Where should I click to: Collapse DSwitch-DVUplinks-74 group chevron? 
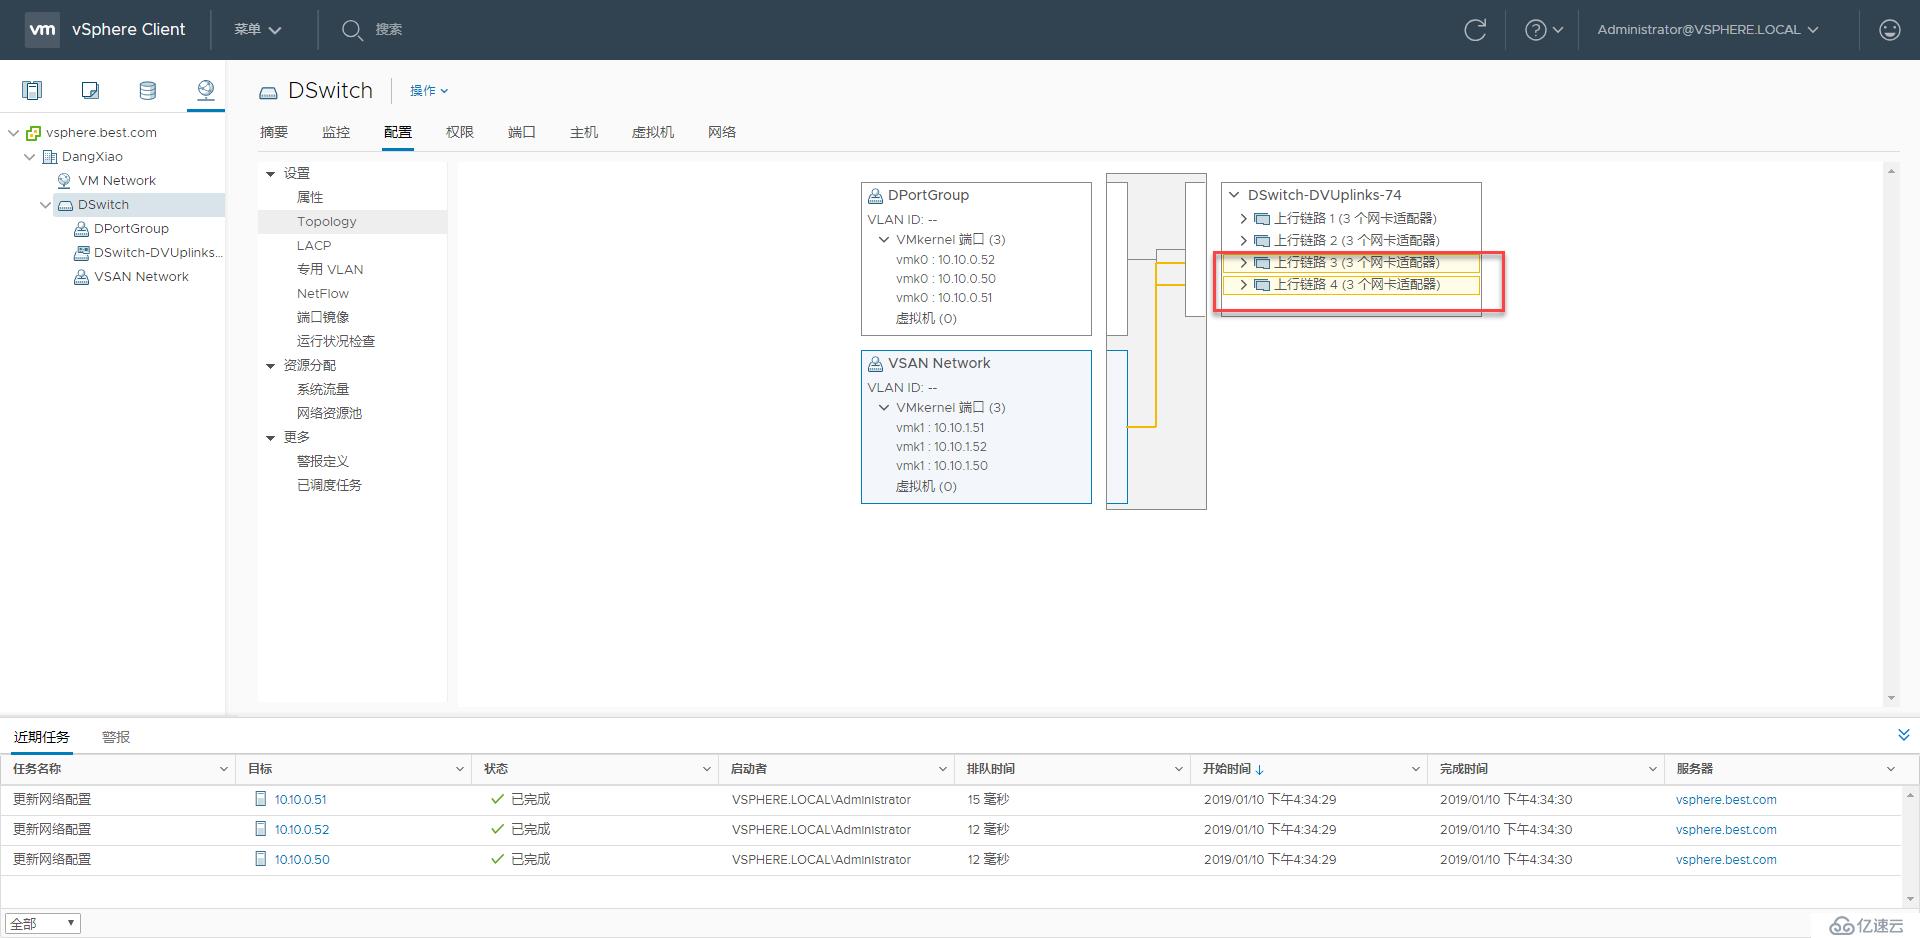click(x=1234, y=195)
